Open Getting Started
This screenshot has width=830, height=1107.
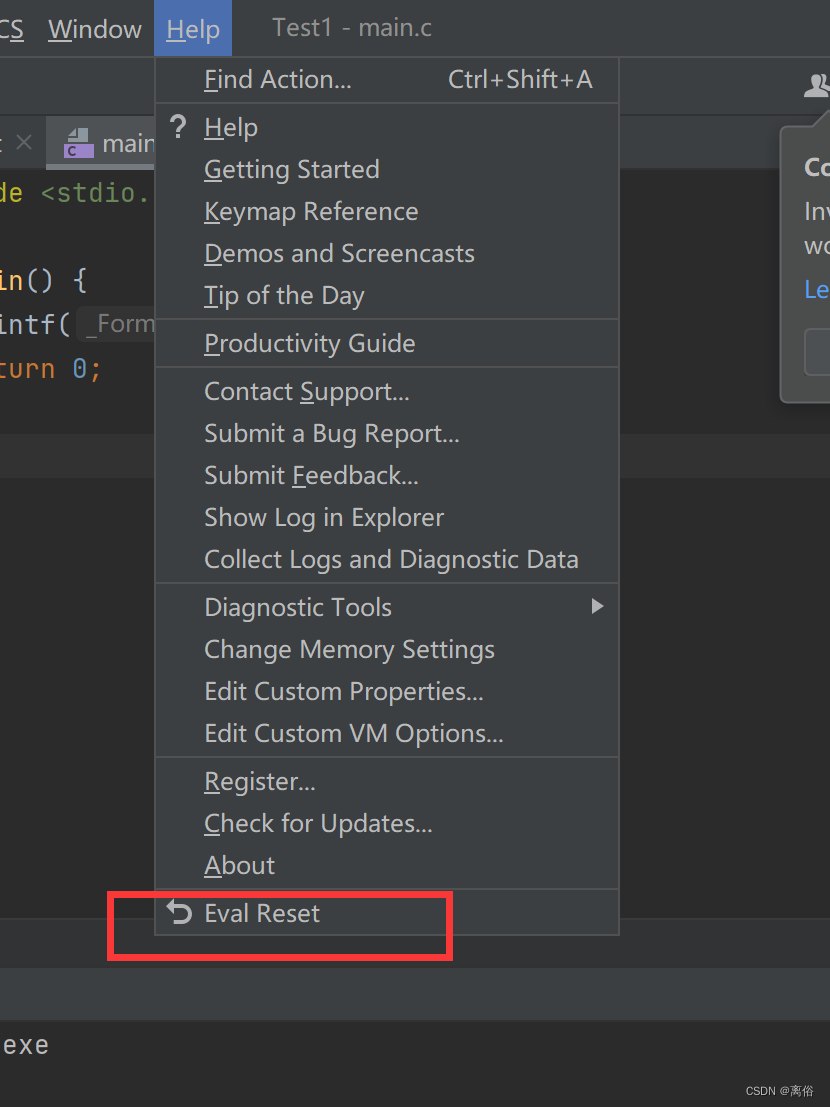pyautogui.click(x=387, y=169)
